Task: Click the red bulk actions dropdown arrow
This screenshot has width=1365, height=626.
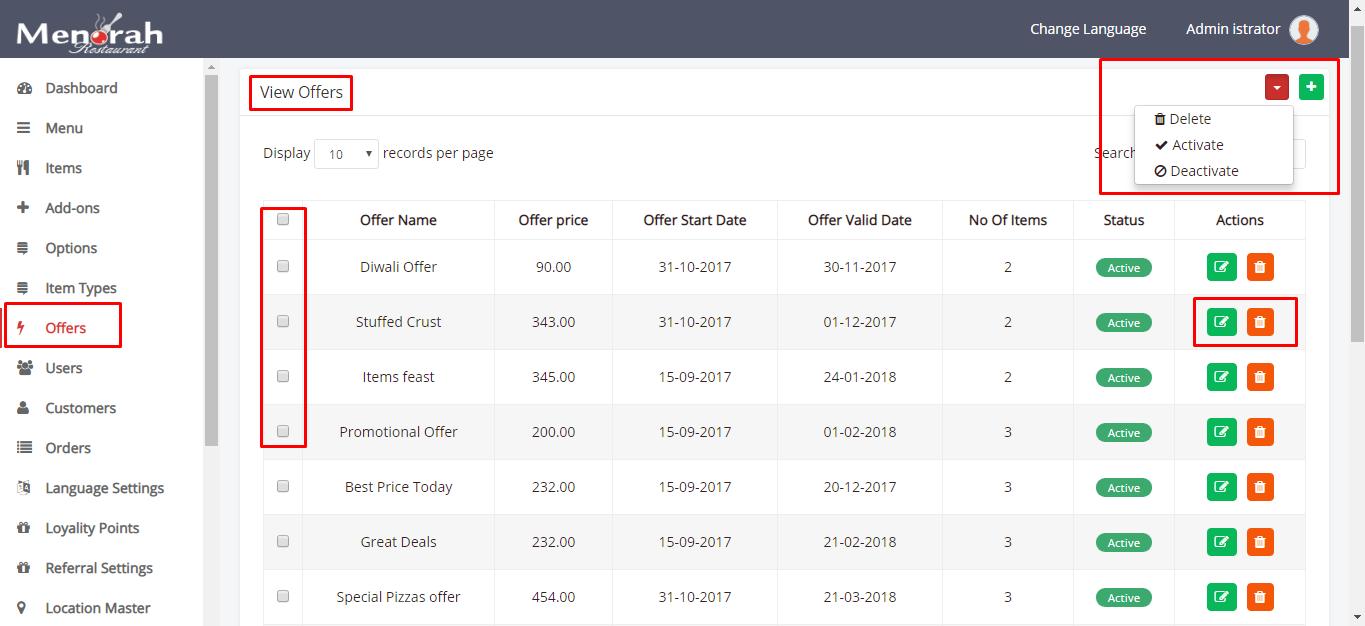Action: click(1276, 87)
